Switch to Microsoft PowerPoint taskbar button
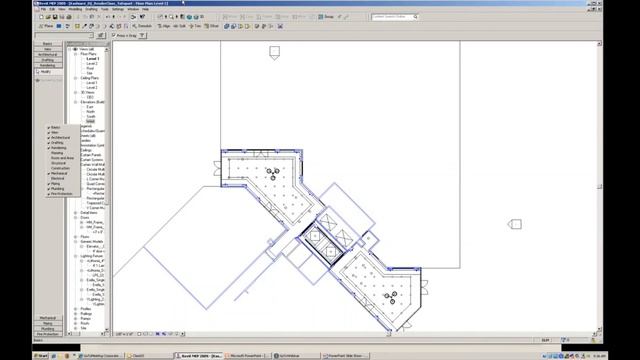The height and width of the screenshot is (360, 640). [x=248, y=356]
